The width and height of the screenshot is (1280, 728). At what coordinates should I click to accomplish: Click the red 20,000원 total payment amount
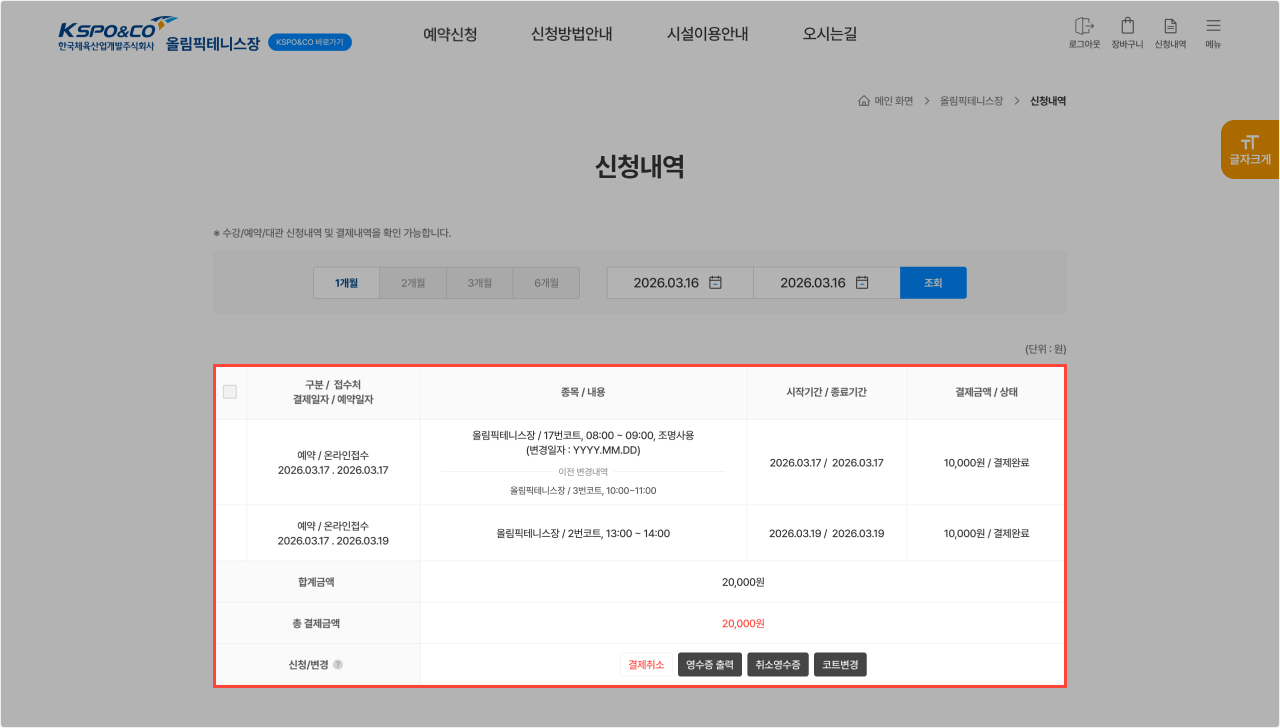[x=743, y=624]
